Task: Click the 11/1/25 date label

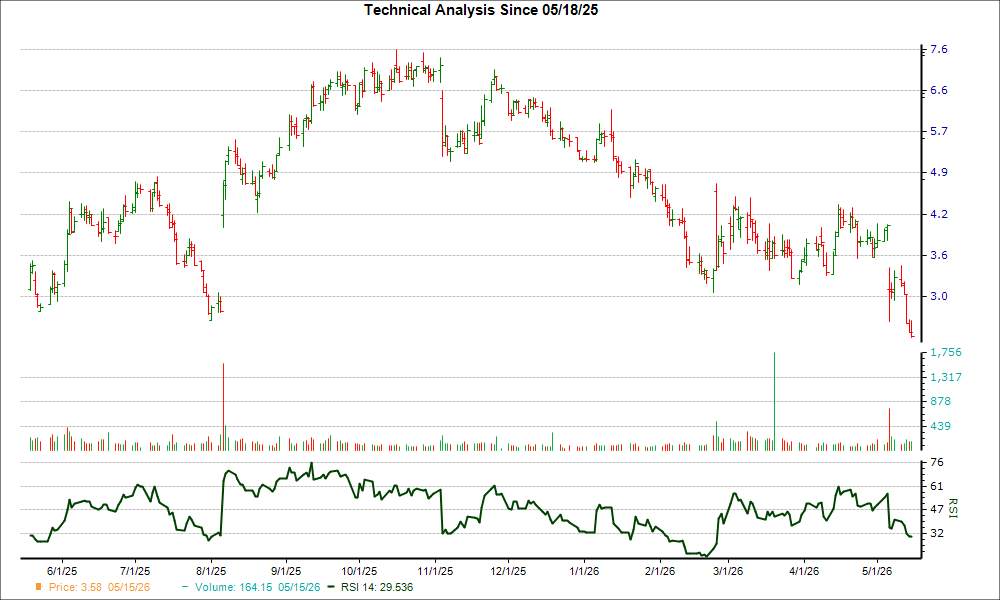Action: (435, 571)
